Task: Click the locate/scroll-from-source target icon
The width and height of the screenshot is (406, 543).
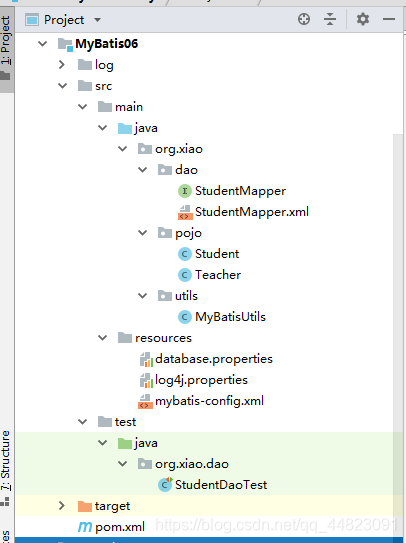Action: (304, 19)
